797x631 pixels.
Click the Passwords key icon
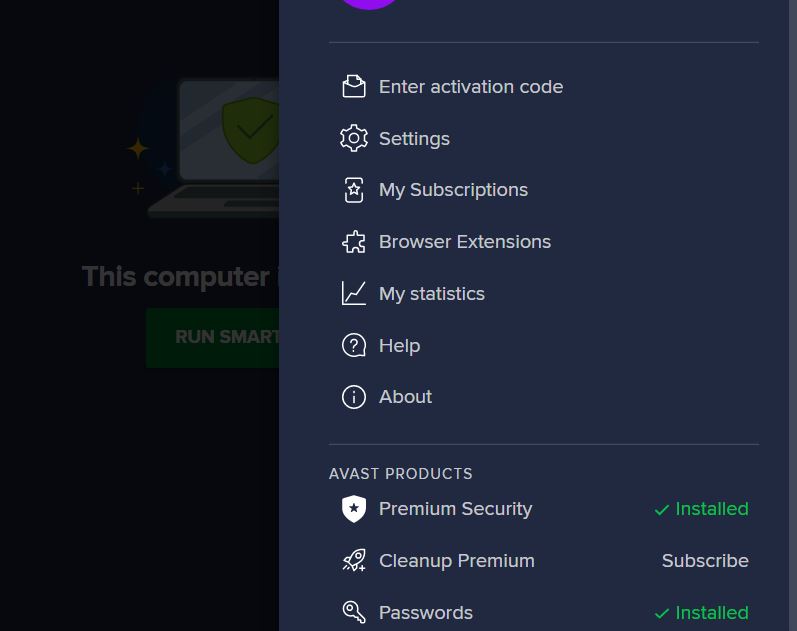coord(354,613)
